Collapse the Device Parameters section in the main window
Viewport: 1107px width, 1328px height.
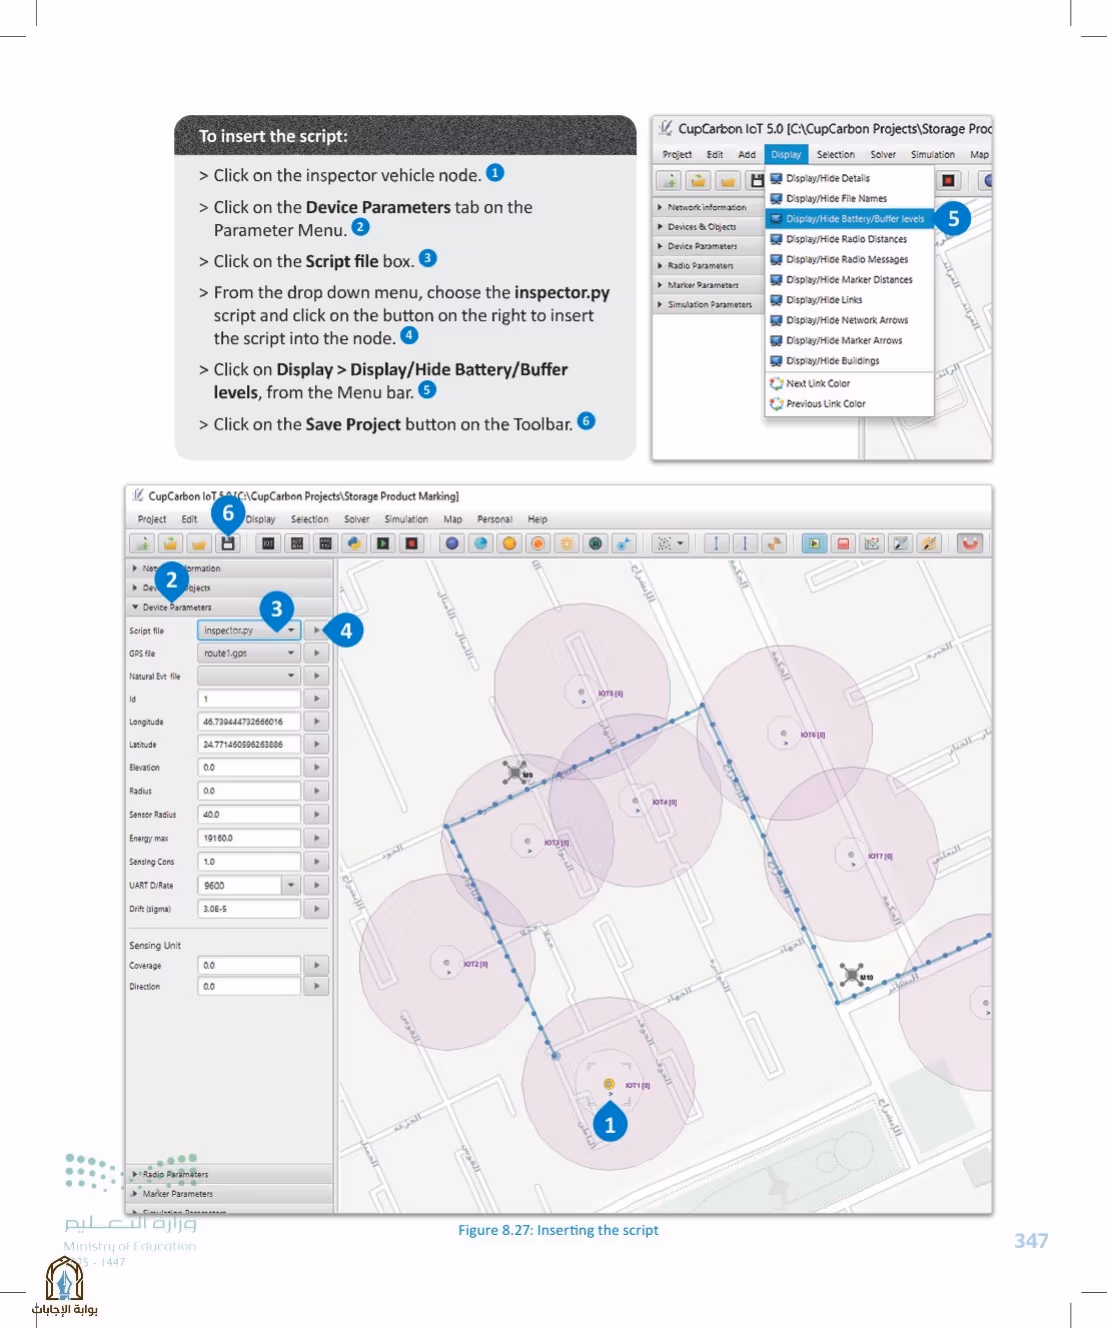[230, 607]
